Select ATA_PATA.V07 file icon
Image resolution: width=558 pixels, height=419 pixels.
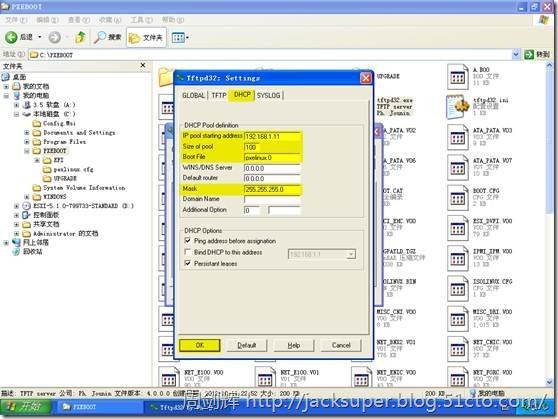pos(458,167)
